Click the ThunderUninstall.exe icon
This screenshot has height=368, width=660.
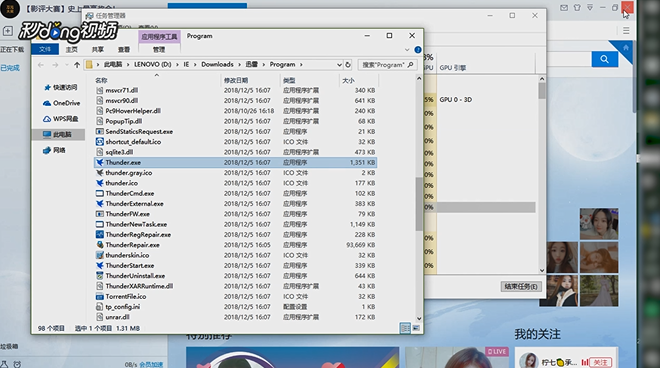[100, 276]
